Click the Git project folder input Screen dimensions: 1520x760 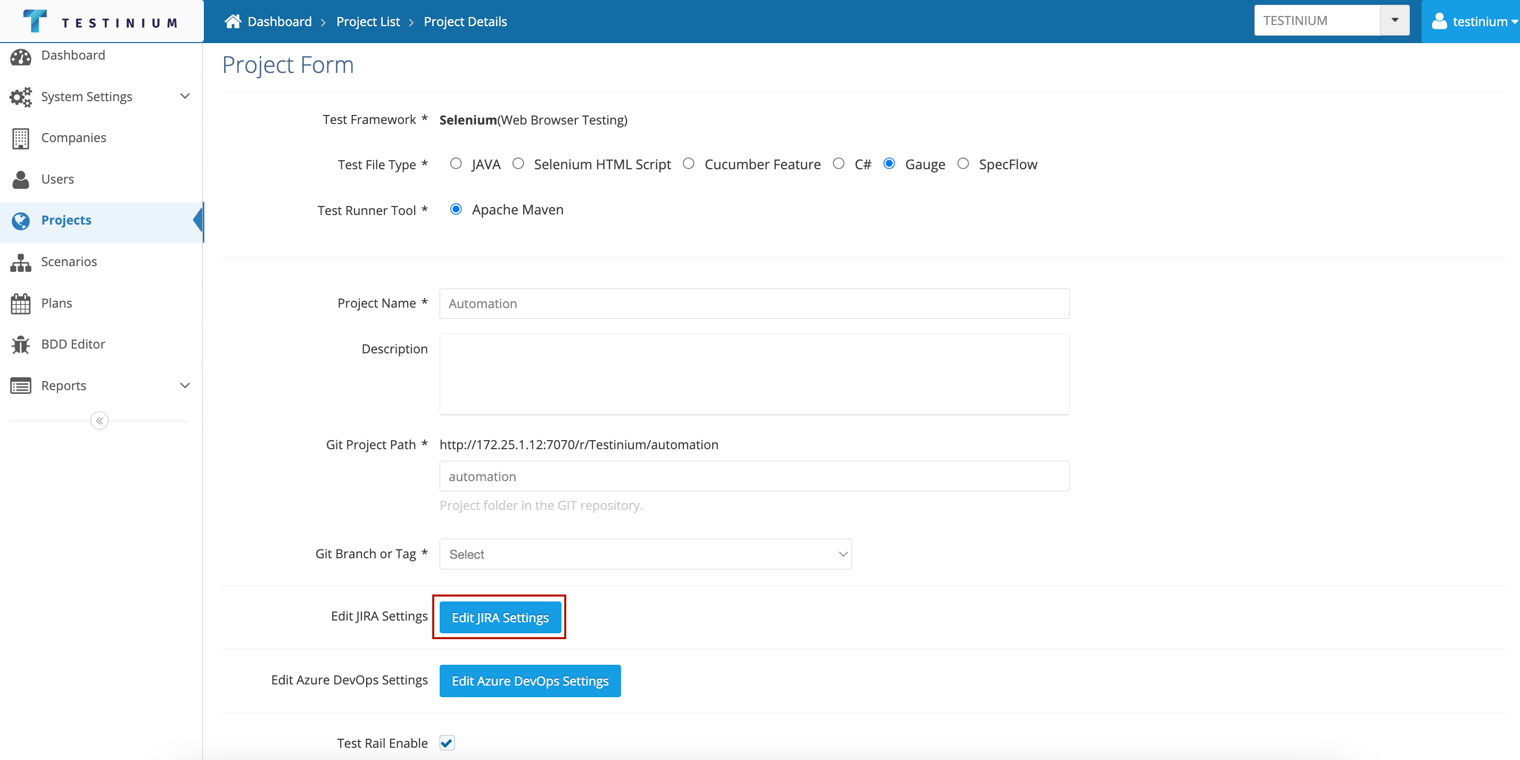point(754,476)
